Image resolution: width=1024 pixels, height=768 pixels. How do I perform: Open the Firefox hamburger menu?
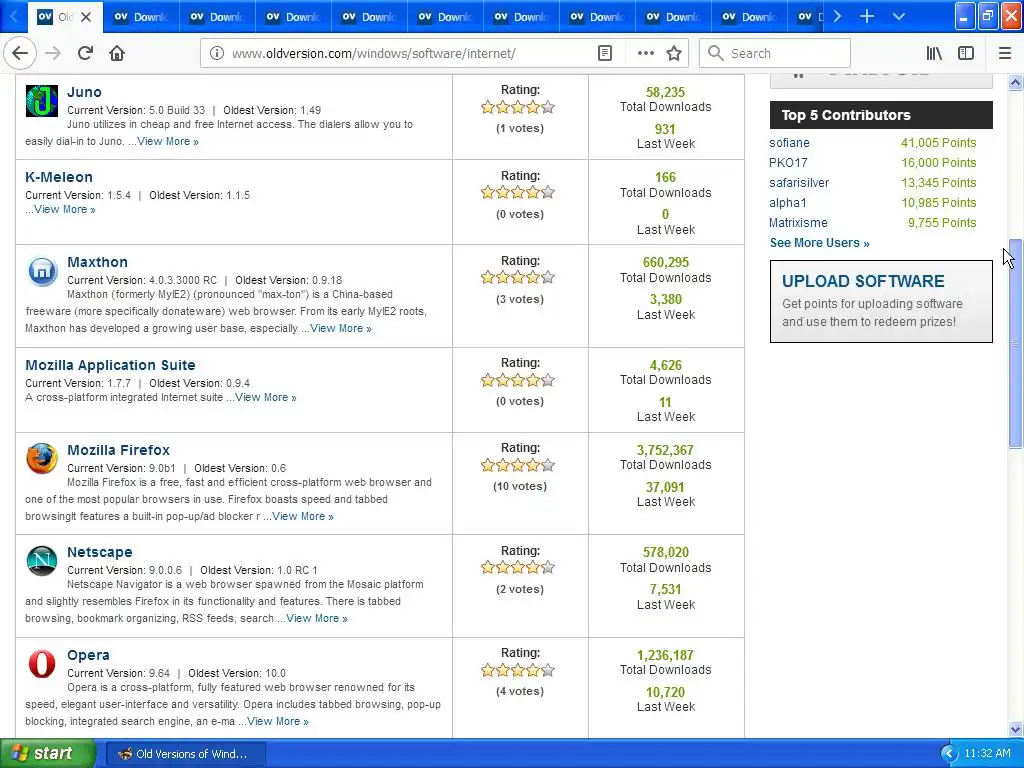pyautogui.click(x=1004, y=53)
